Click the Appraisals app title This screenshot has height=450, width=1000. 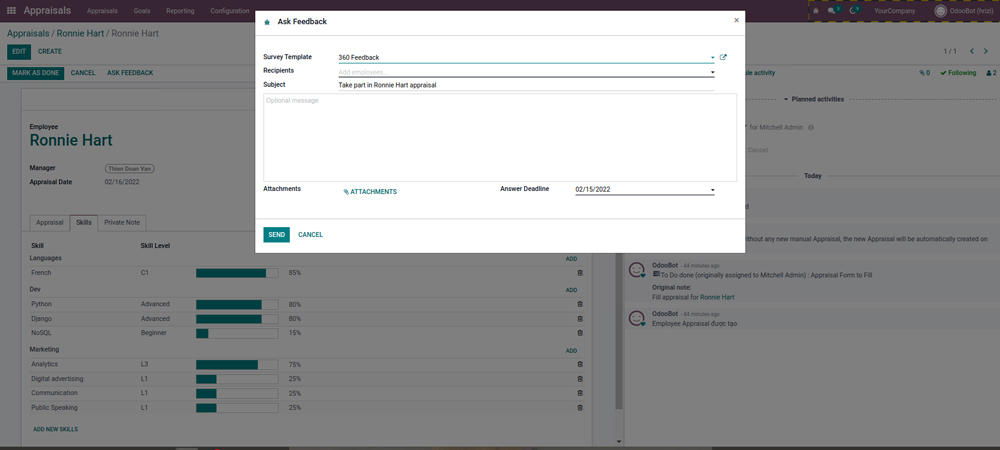click(47, 11)
